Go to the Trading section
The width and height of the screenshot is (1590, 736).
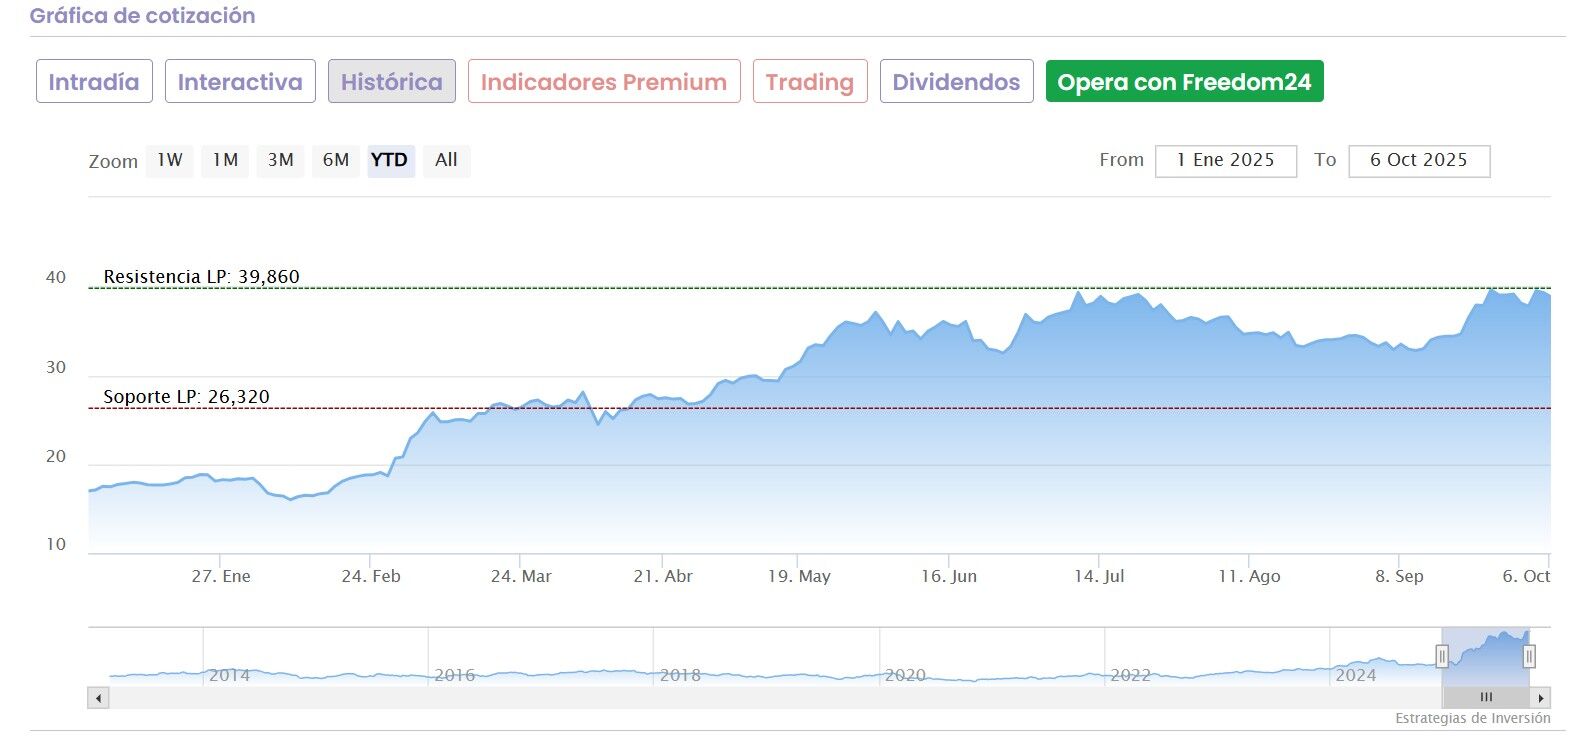(809, 82)
